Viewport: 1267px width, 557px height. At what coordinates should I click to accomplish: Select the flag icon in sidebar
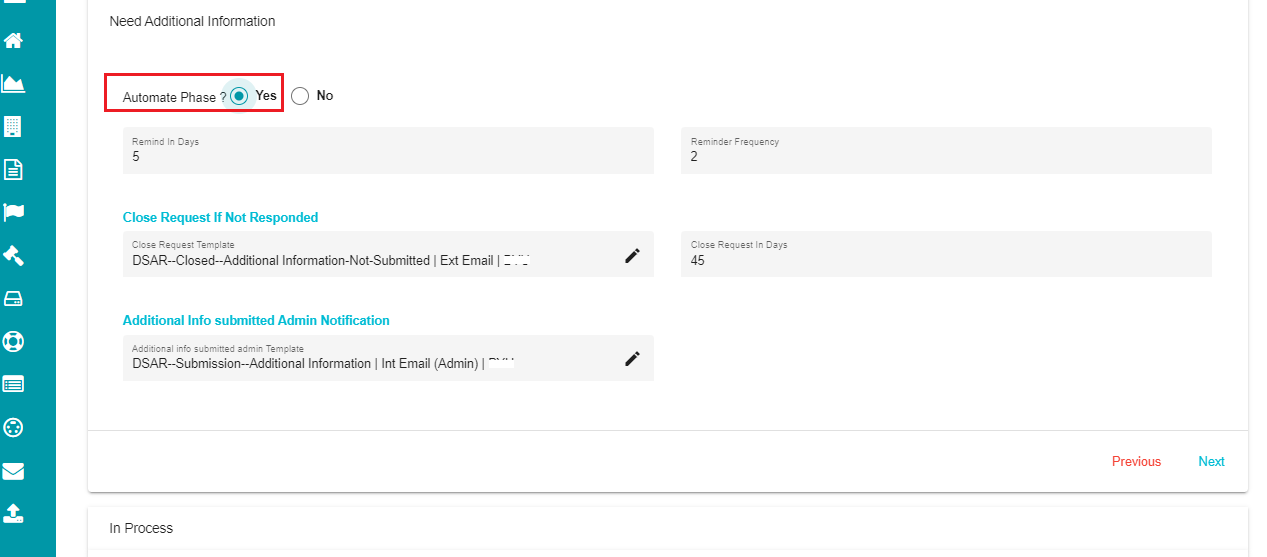tap(14, 212)
